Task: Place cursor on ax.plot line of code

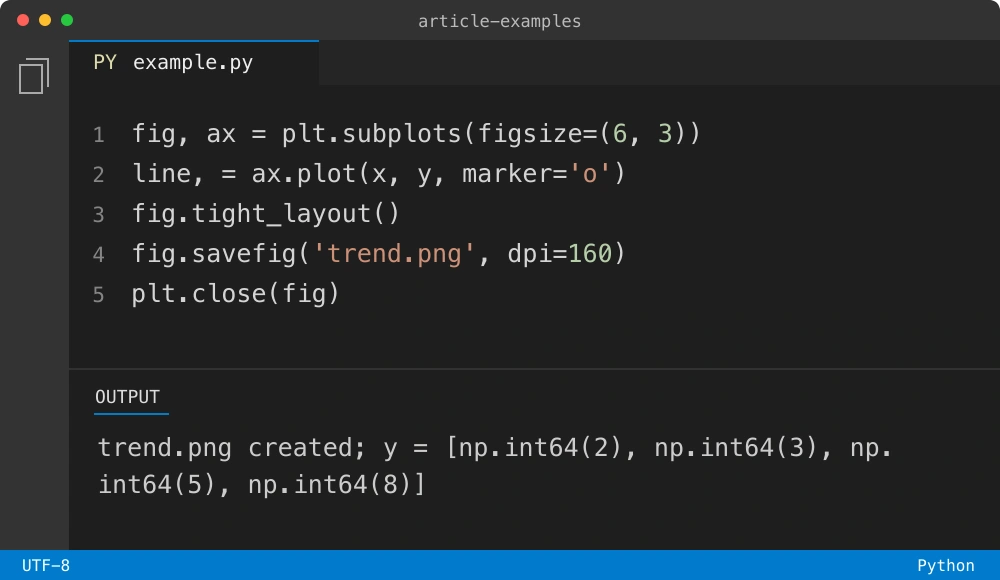Action: [x=379, y=174]
